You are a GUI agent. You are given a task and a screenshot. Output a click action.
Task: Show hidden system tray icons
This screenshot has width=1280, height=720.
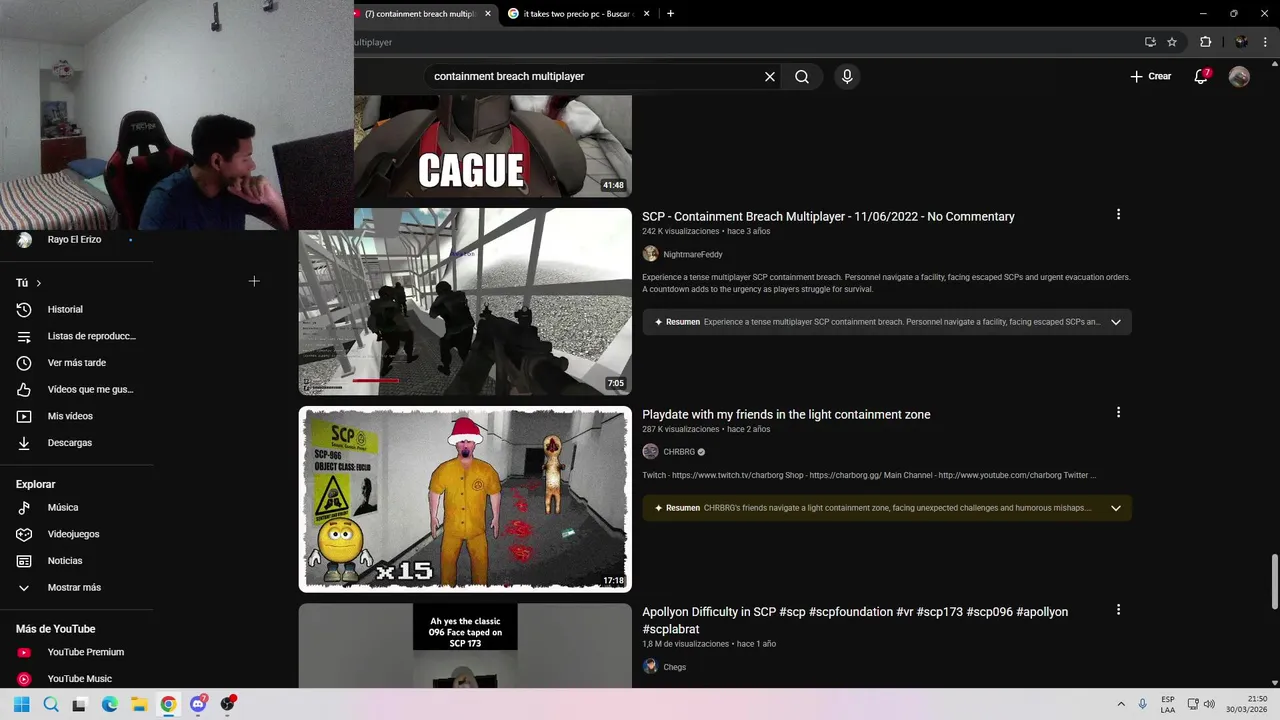click(1120, 704)
